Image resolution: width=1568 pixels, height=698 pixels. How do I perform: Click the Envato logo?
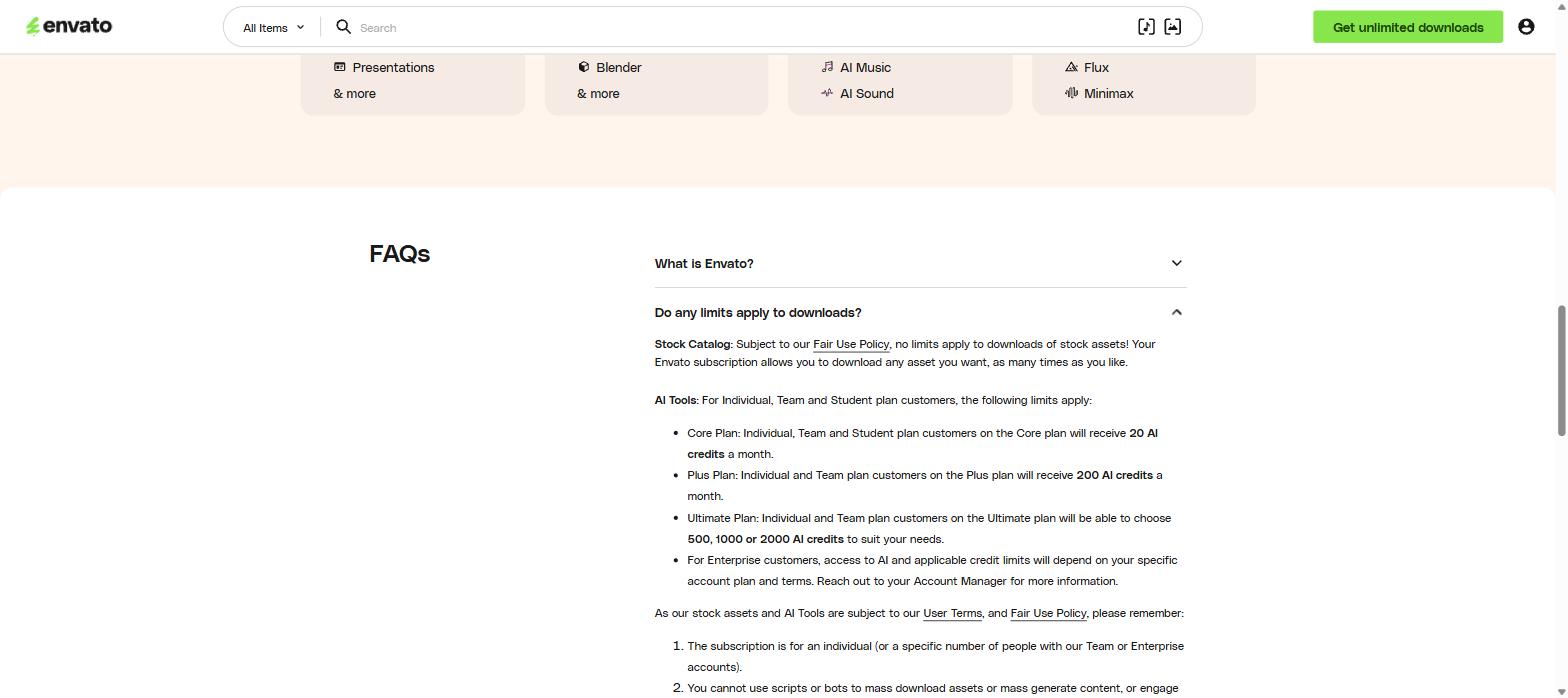[x=69, y=26]
